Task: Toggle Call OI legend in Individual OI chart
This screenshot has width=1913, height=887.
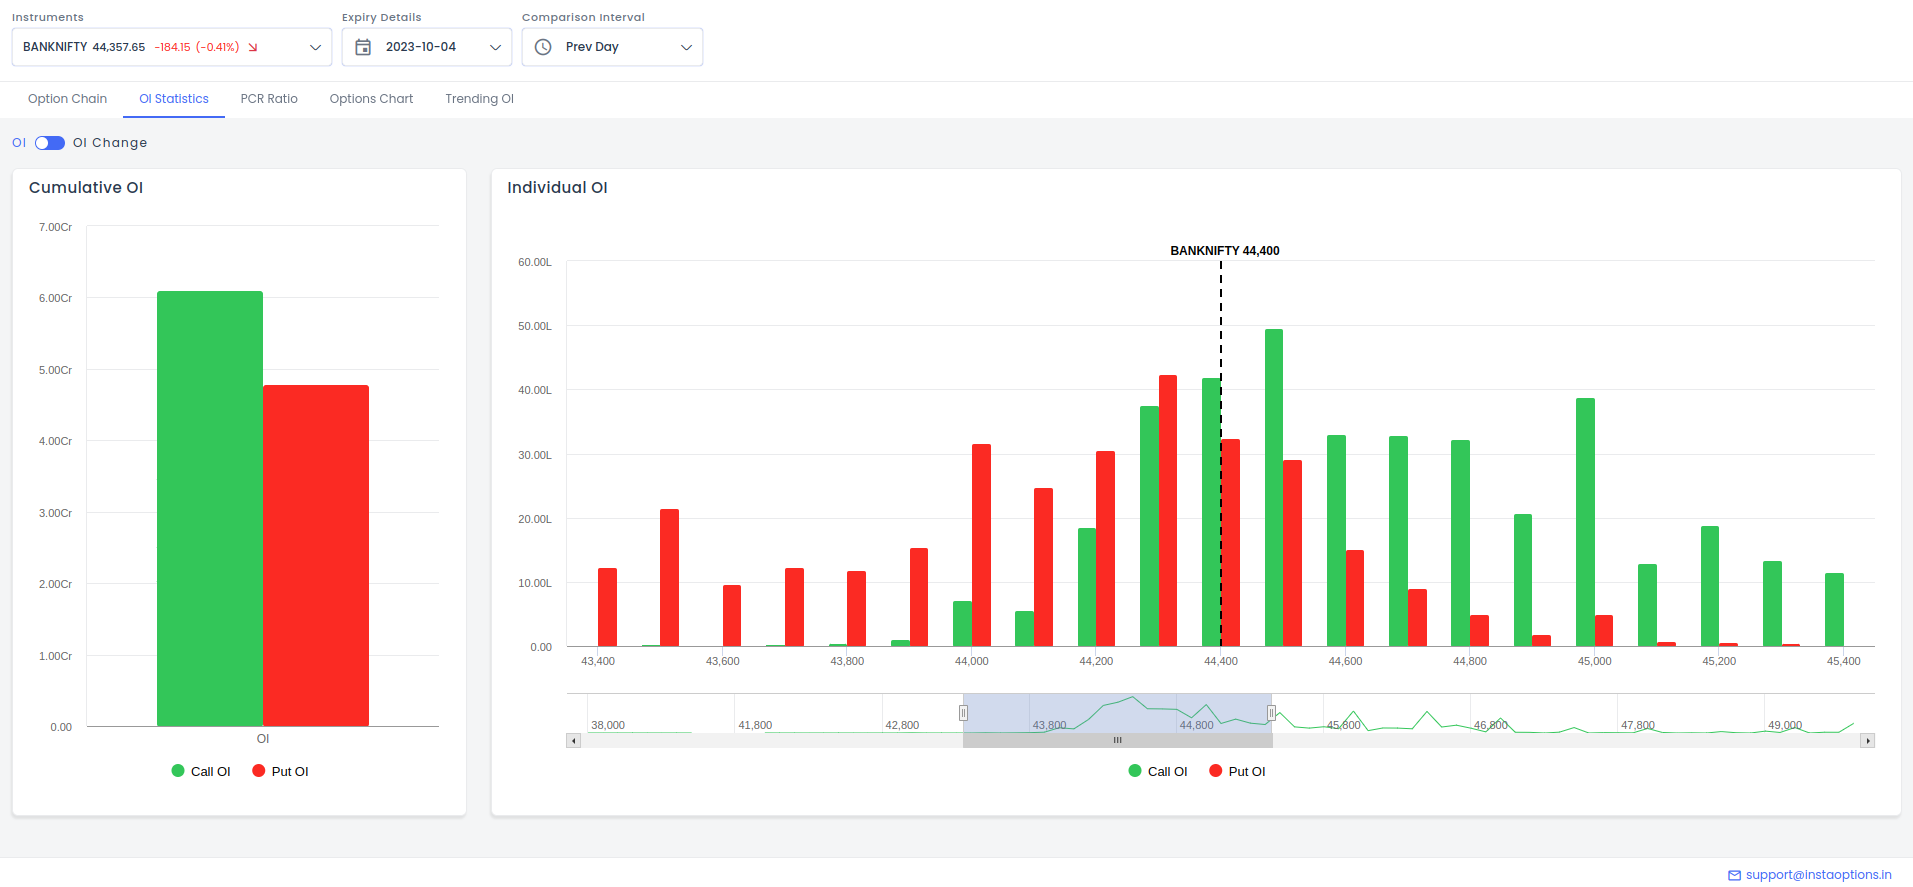Action: pyautogui.click(x=1158, y=771)
